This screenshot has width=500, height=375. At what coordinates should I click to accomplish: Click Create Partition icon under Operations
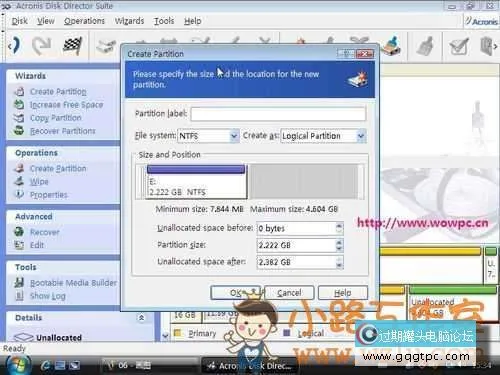19,168
